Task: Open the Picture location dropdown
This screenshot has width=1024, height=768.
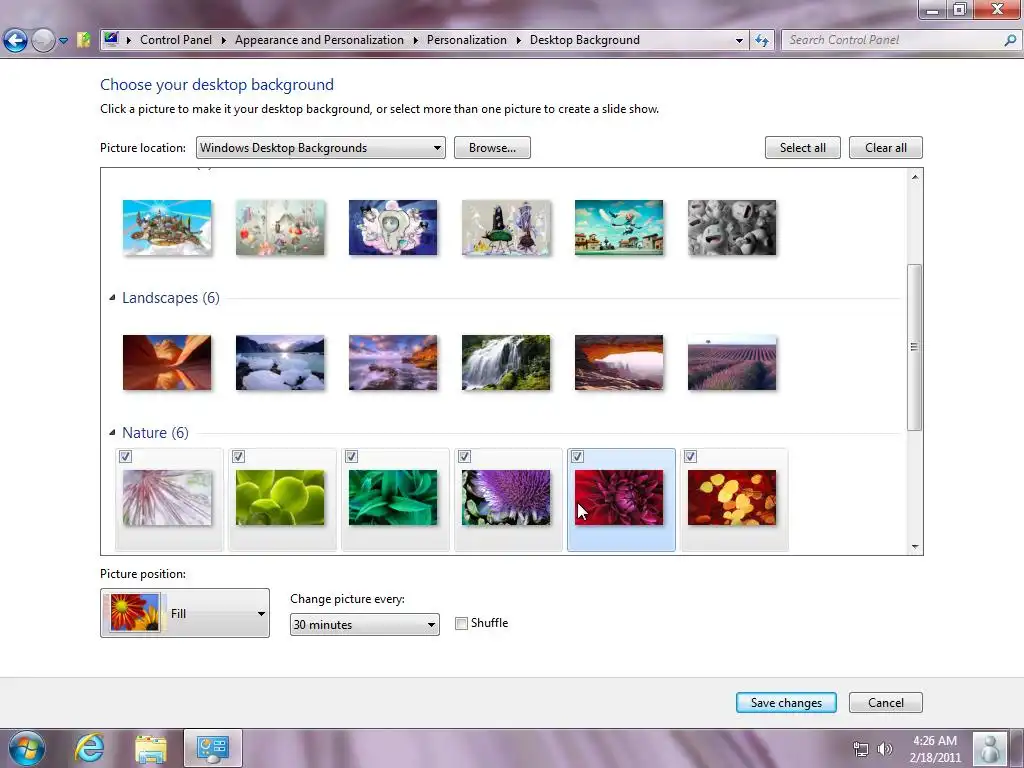Action: [321, 148]
